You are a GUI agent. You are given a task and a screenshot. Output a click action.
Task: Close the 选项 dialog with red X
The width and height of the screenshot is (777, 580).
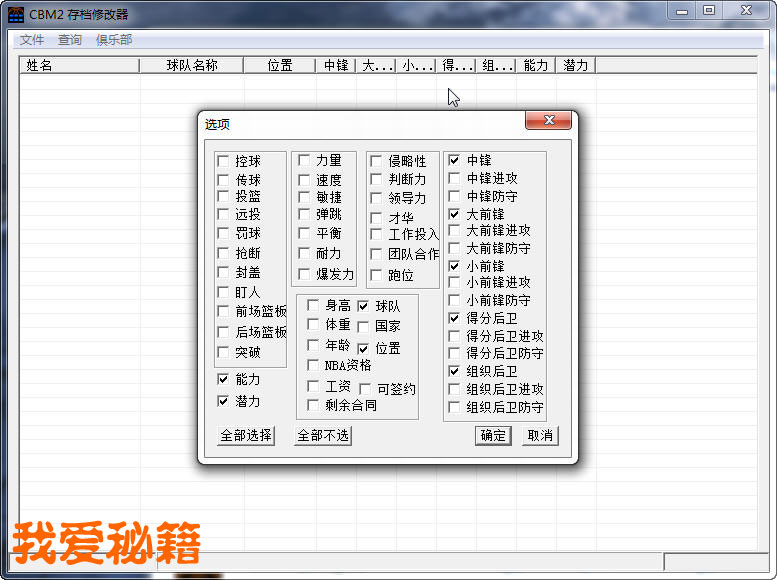tap(547, 121)
